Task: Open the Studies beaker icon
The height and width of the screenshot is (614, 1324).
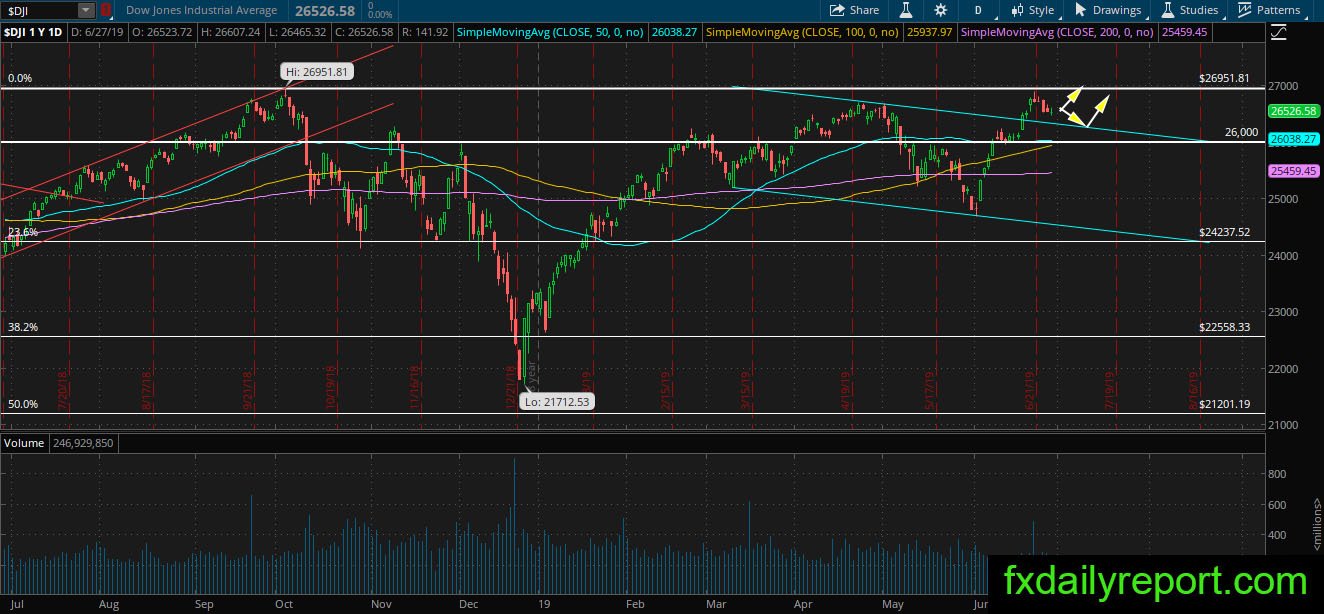Action: click(1189, 10)
